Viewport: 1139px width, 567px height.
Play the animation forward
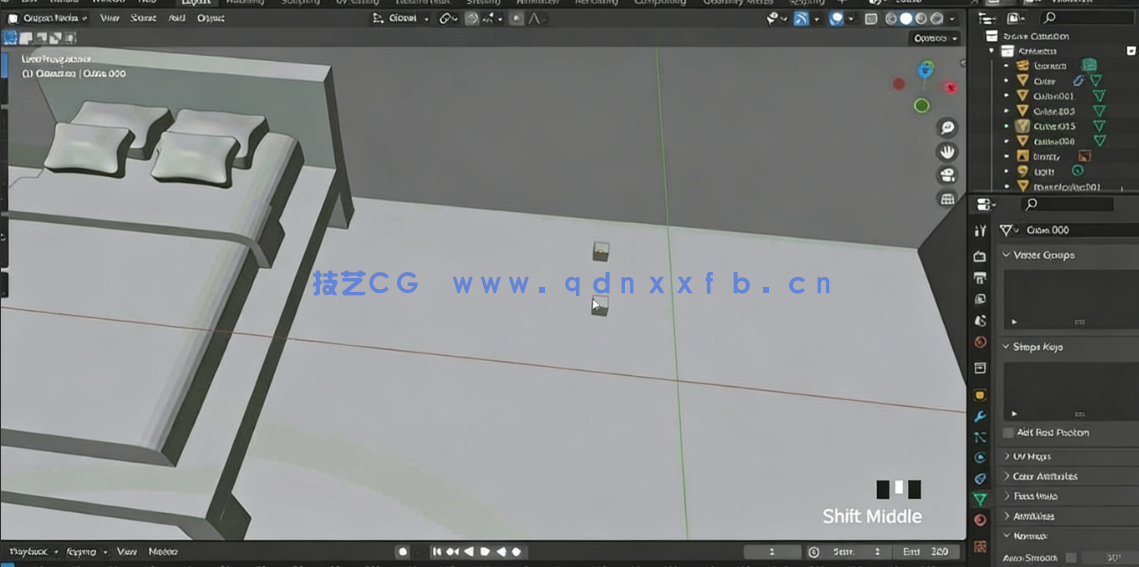[x=485, y=552]
